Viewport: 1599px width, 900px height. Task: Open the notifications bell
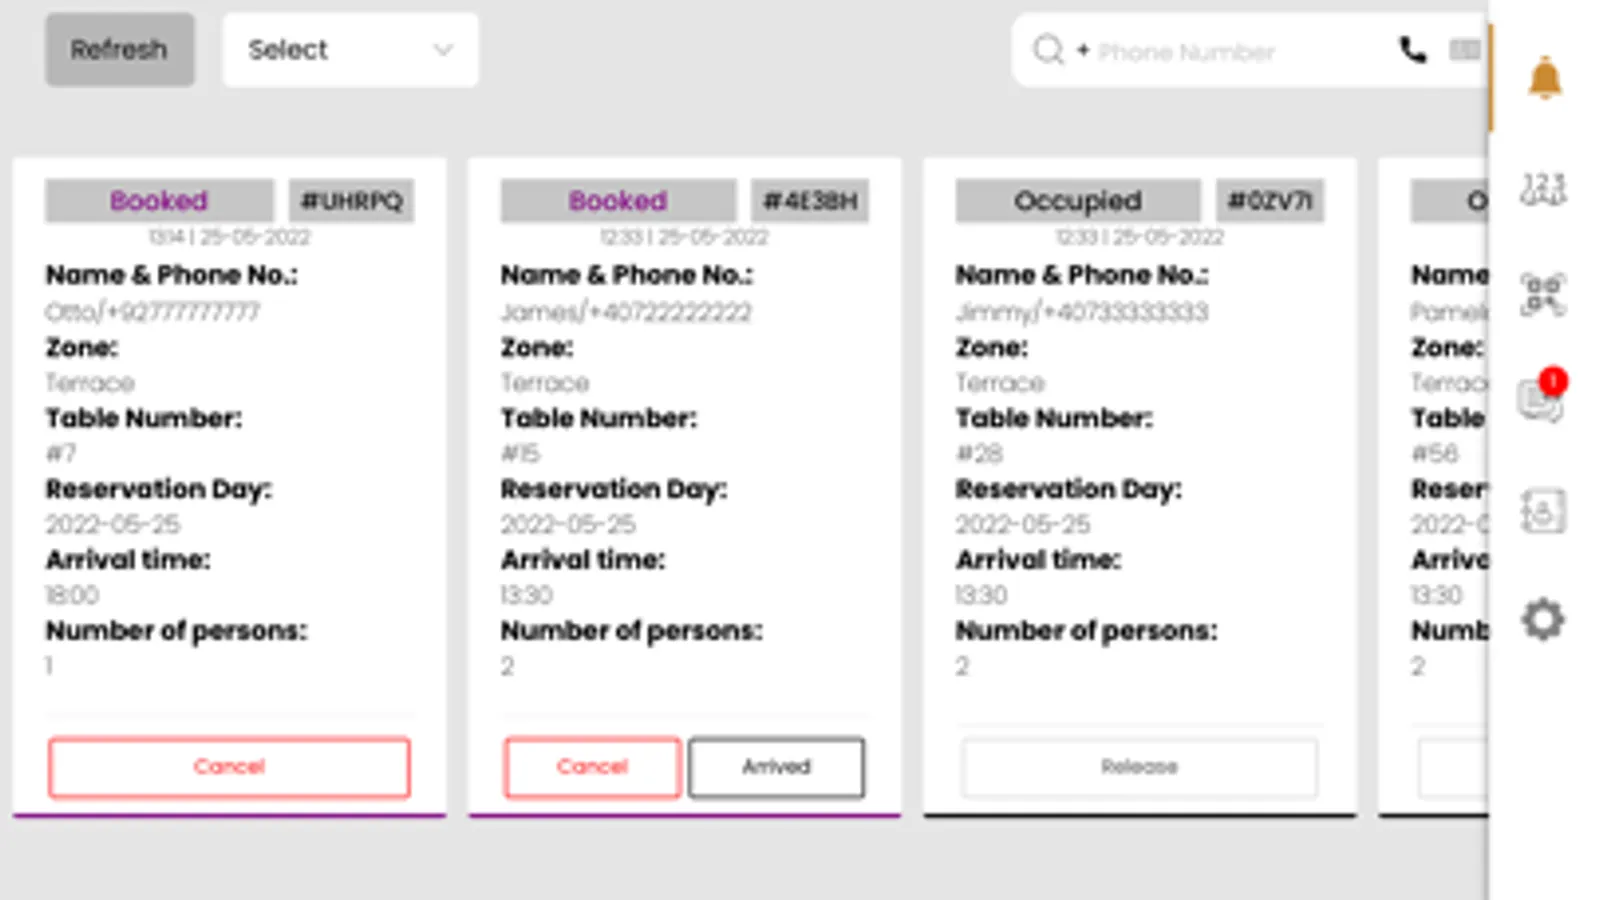(x=1544, y=78)
